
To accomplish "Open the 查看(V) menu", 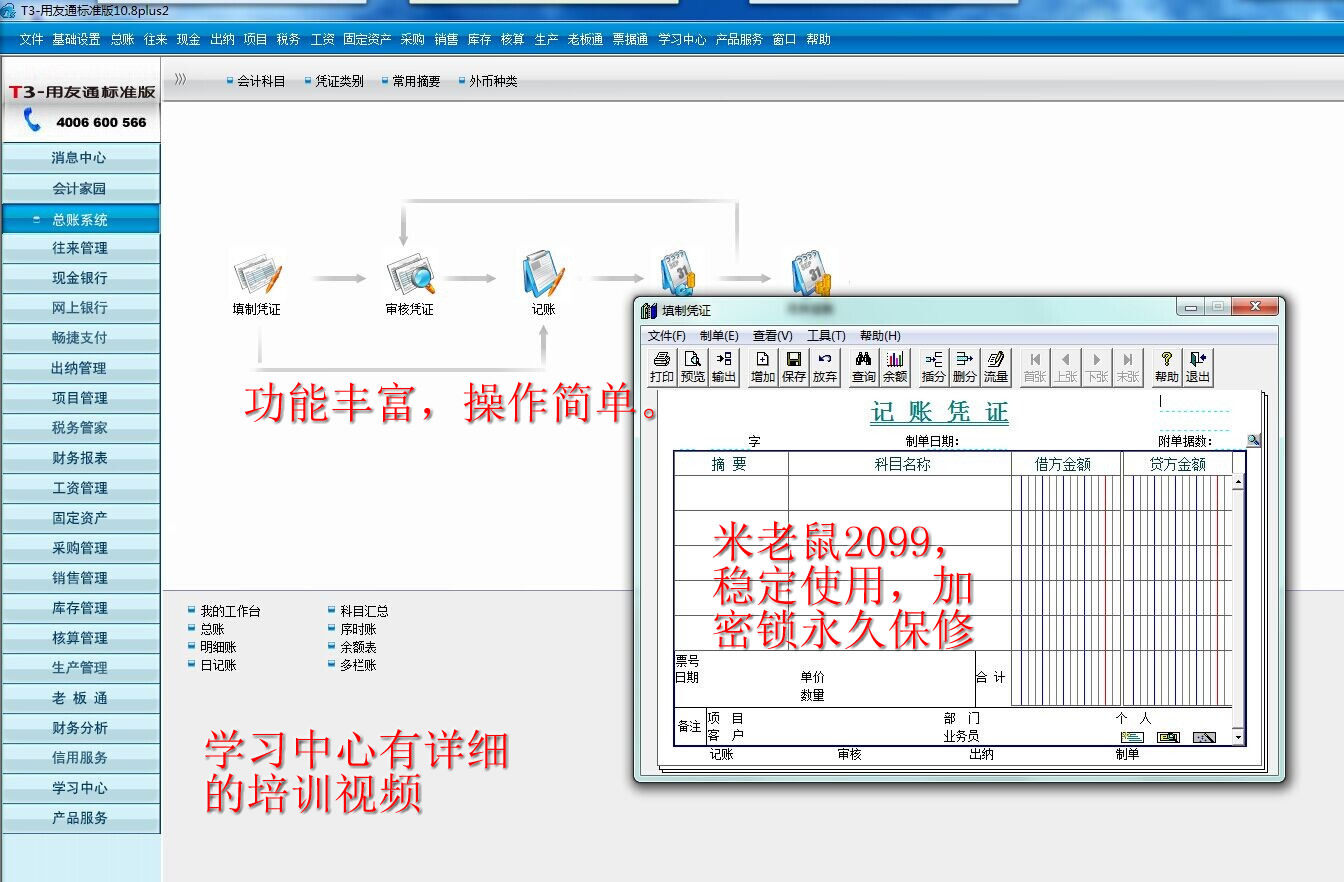I will click(x=773, y=336).
